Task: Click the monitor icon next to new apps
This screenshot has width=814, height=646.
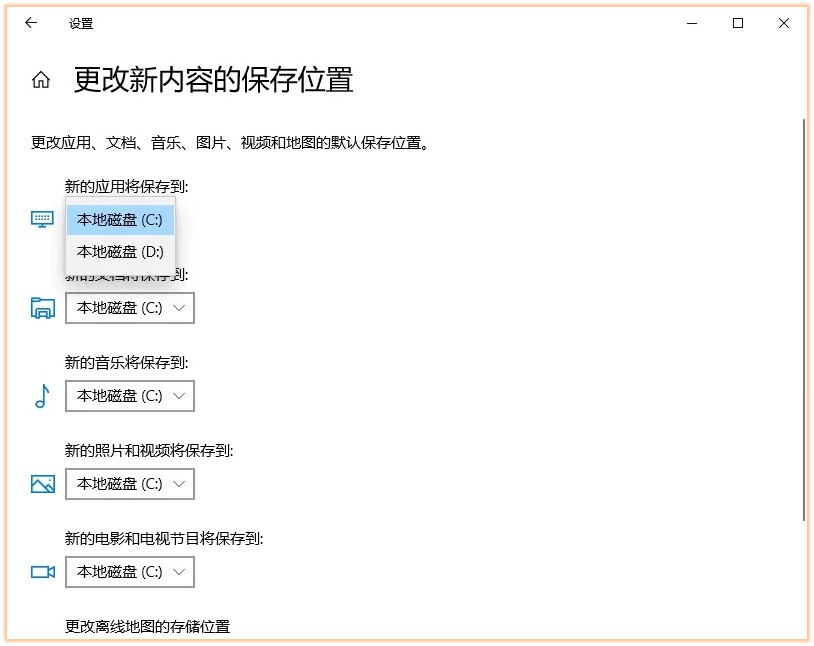Action: [x=41, y=219]
